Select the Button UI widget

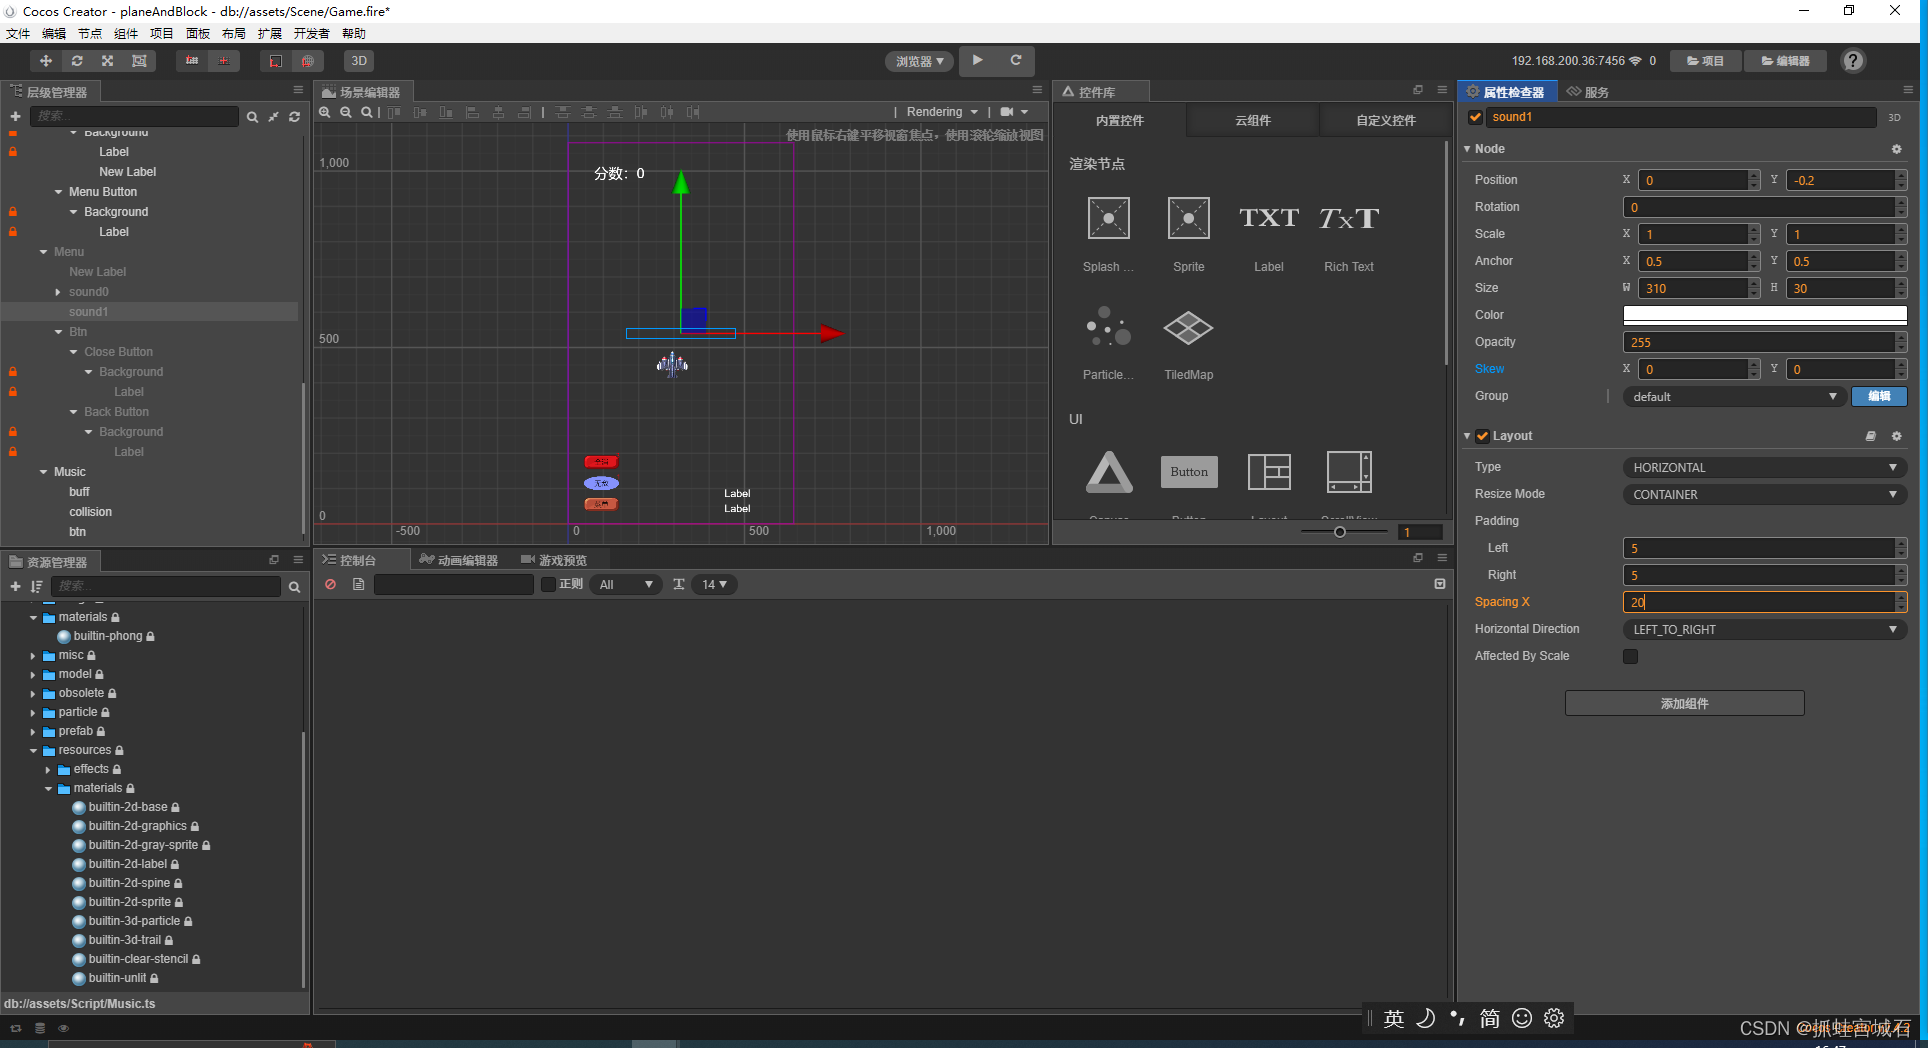click(x=1189, y=472)
